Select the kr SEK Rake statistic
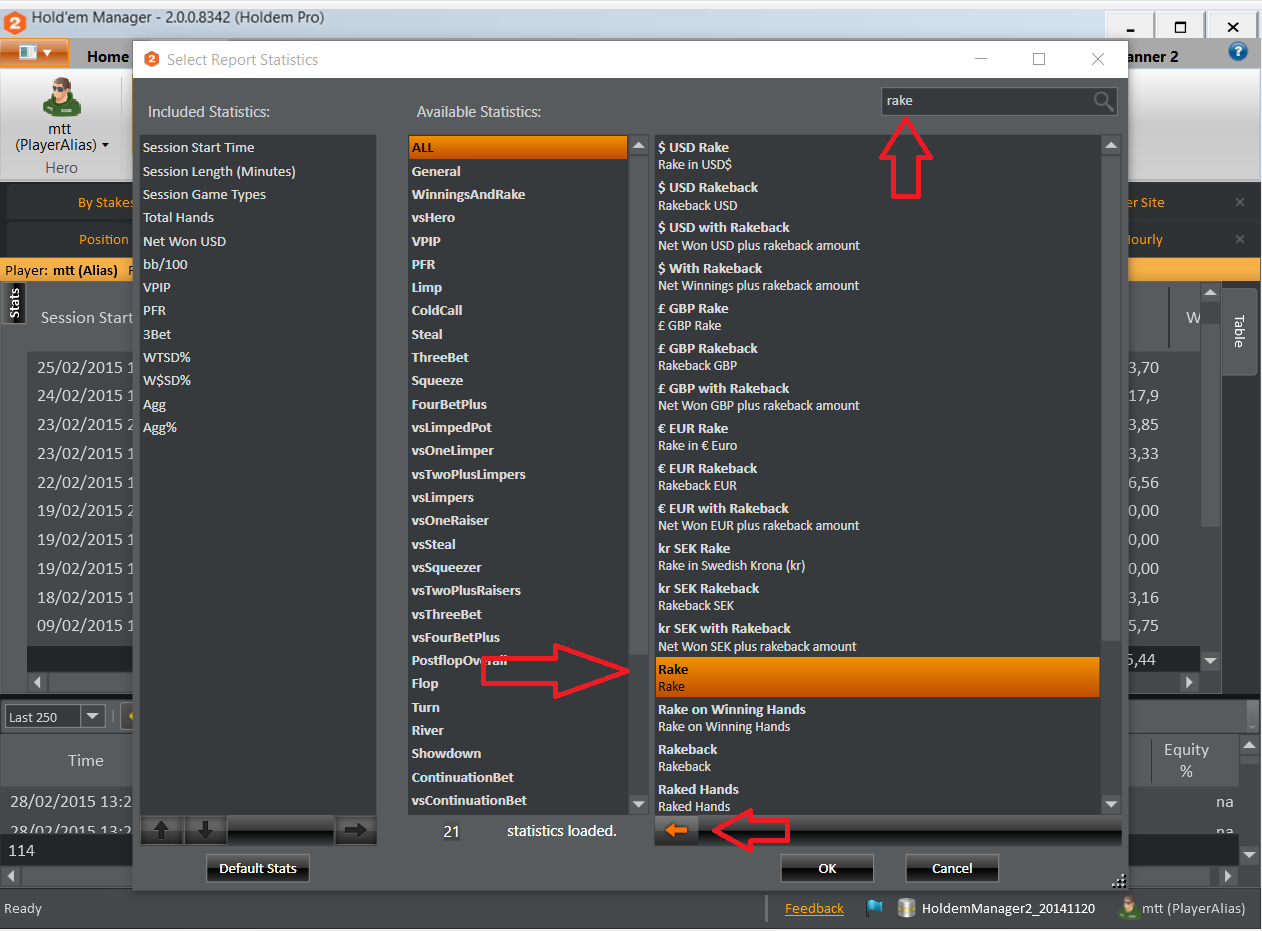Screen dimensions: 1262x931 click(x=877, y=556)
